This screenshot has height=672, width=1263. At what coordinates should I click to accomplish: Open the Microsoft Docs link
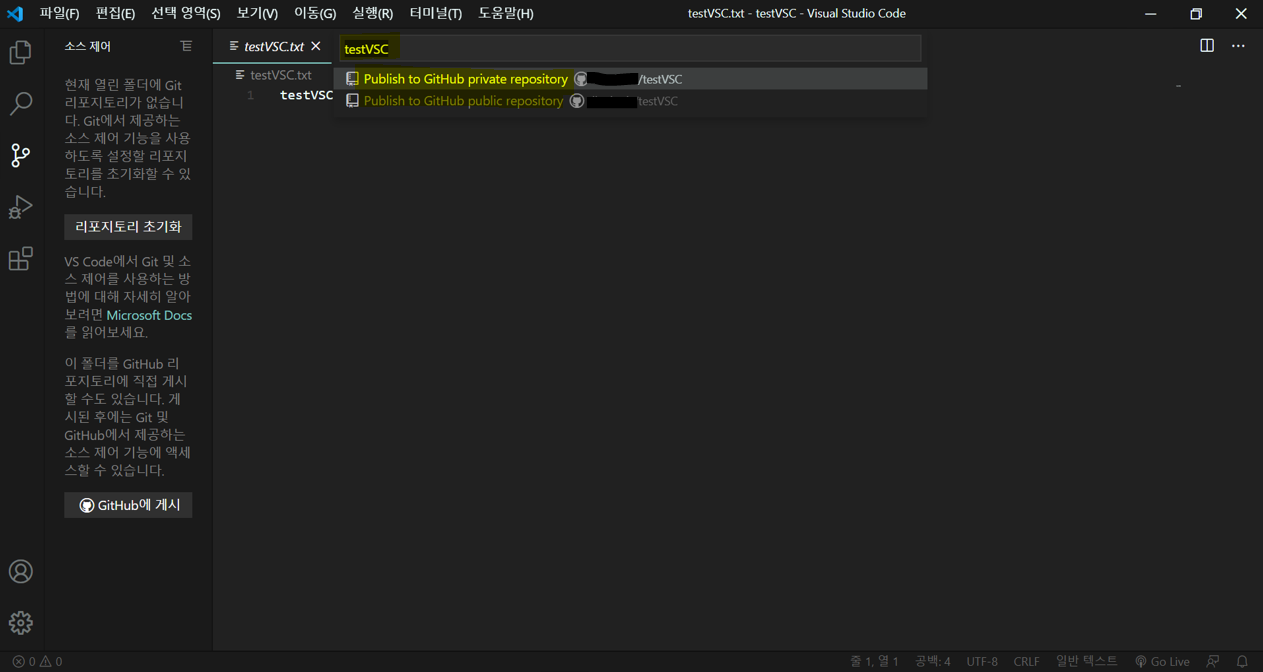[149, 315]
